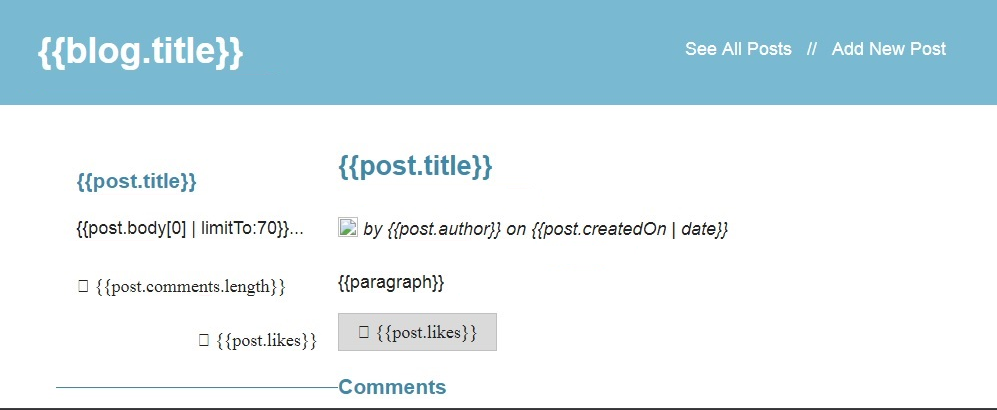Image resolution: width=997 pixels, height=410 pixels.
Task: Select the sidebar {{post.title}} heading
Action: [137, 182]
